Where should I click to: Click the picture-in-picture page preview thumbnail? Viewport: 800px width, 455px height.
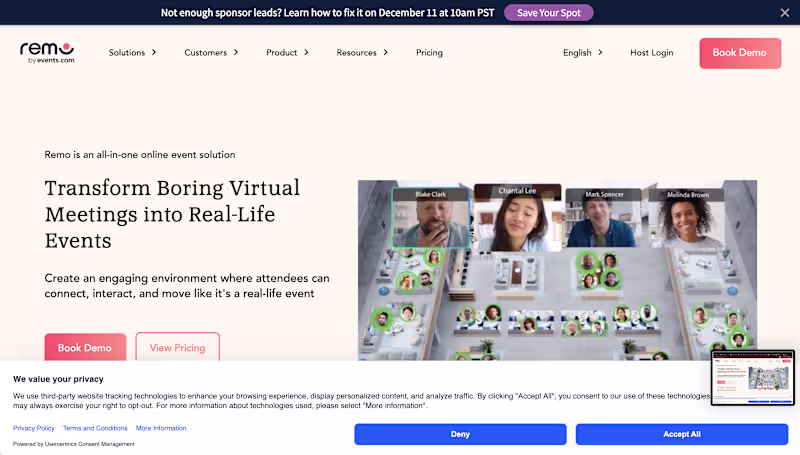point(753,378)
